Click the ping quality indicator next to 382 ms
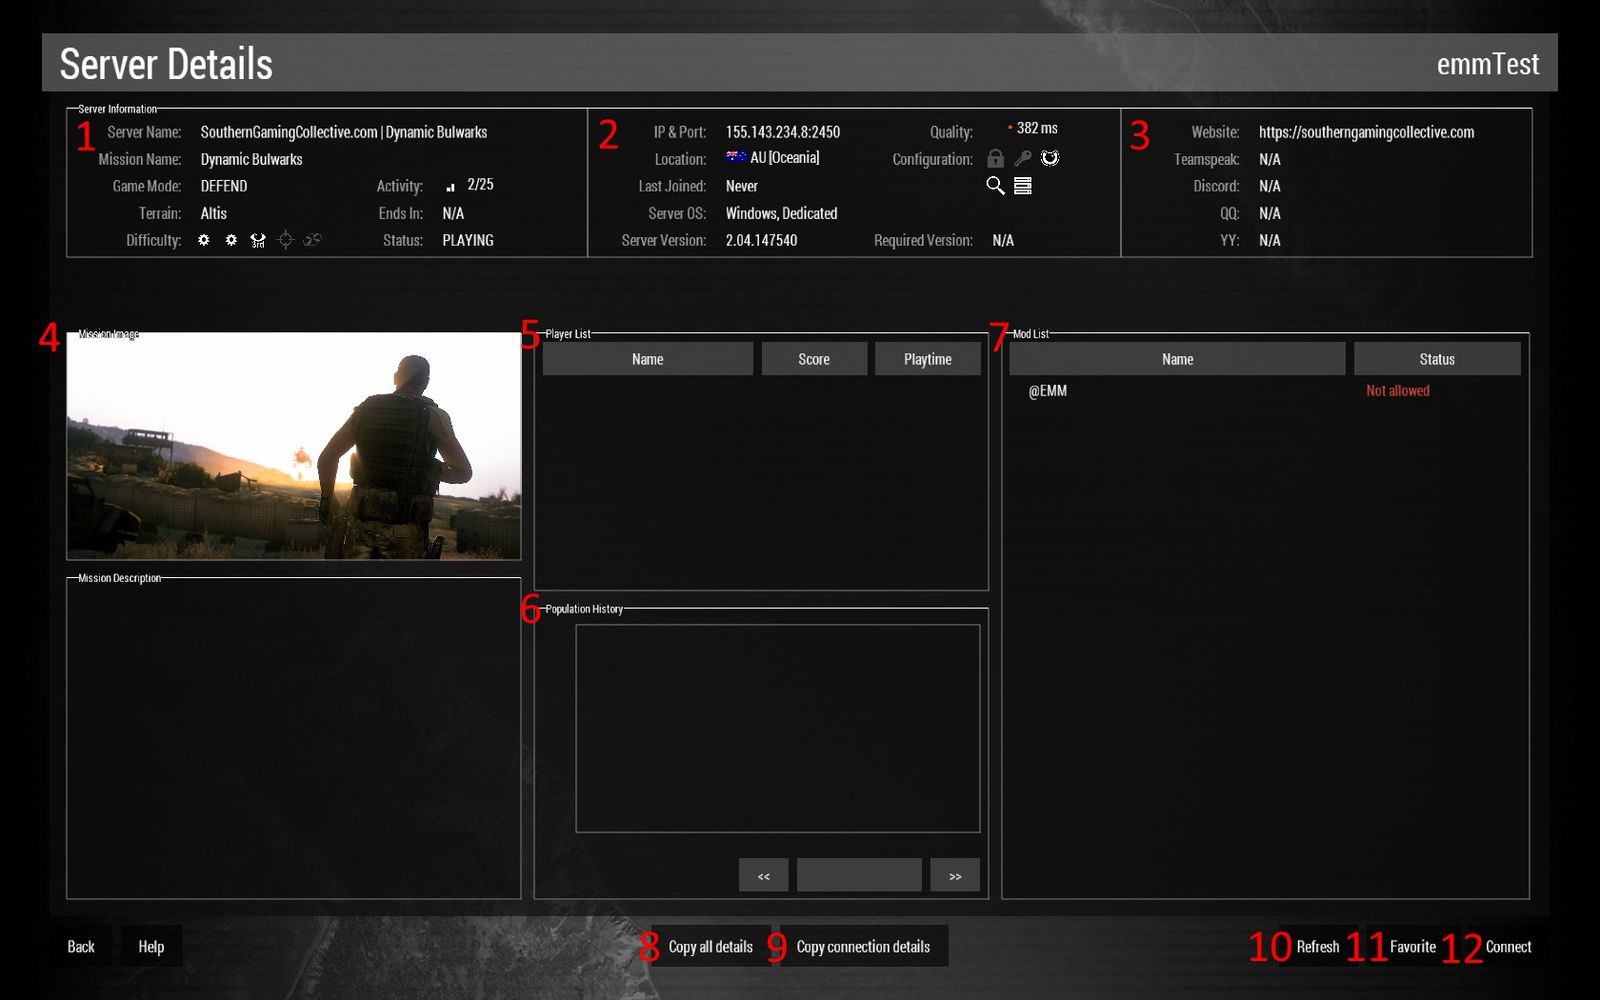Image resolution: width=1600 pixels, height=1000 pixels. tap(1008, 127)
